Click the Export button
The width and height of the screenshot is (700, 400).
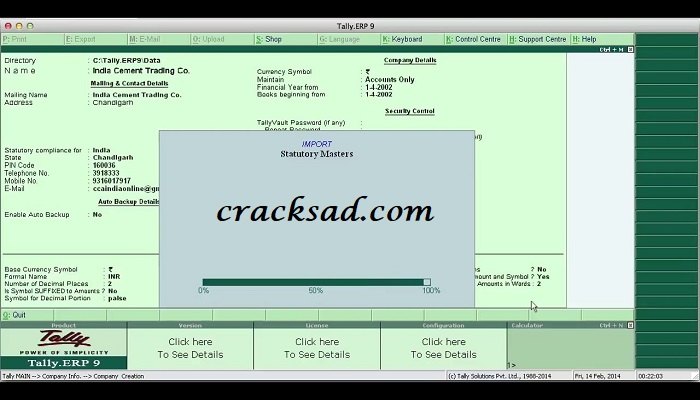click(96, 39)
